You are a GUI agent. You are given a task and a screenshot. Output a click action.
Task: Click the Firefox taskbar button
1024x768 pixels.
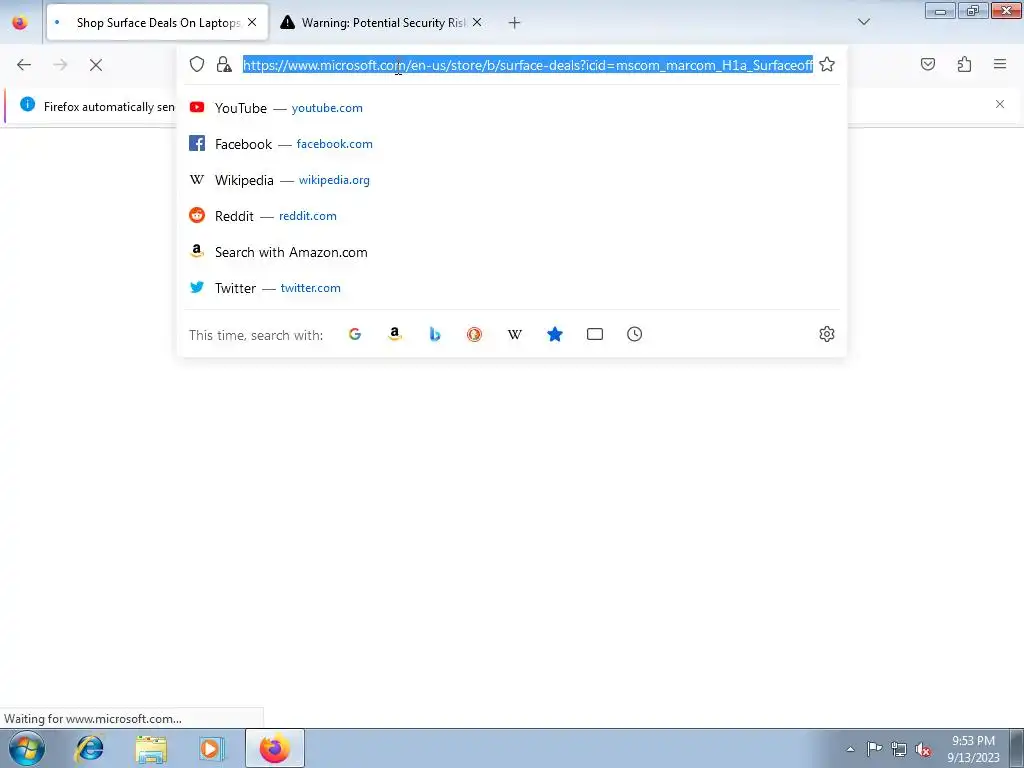pyautogui.click(x=275, y=748)
